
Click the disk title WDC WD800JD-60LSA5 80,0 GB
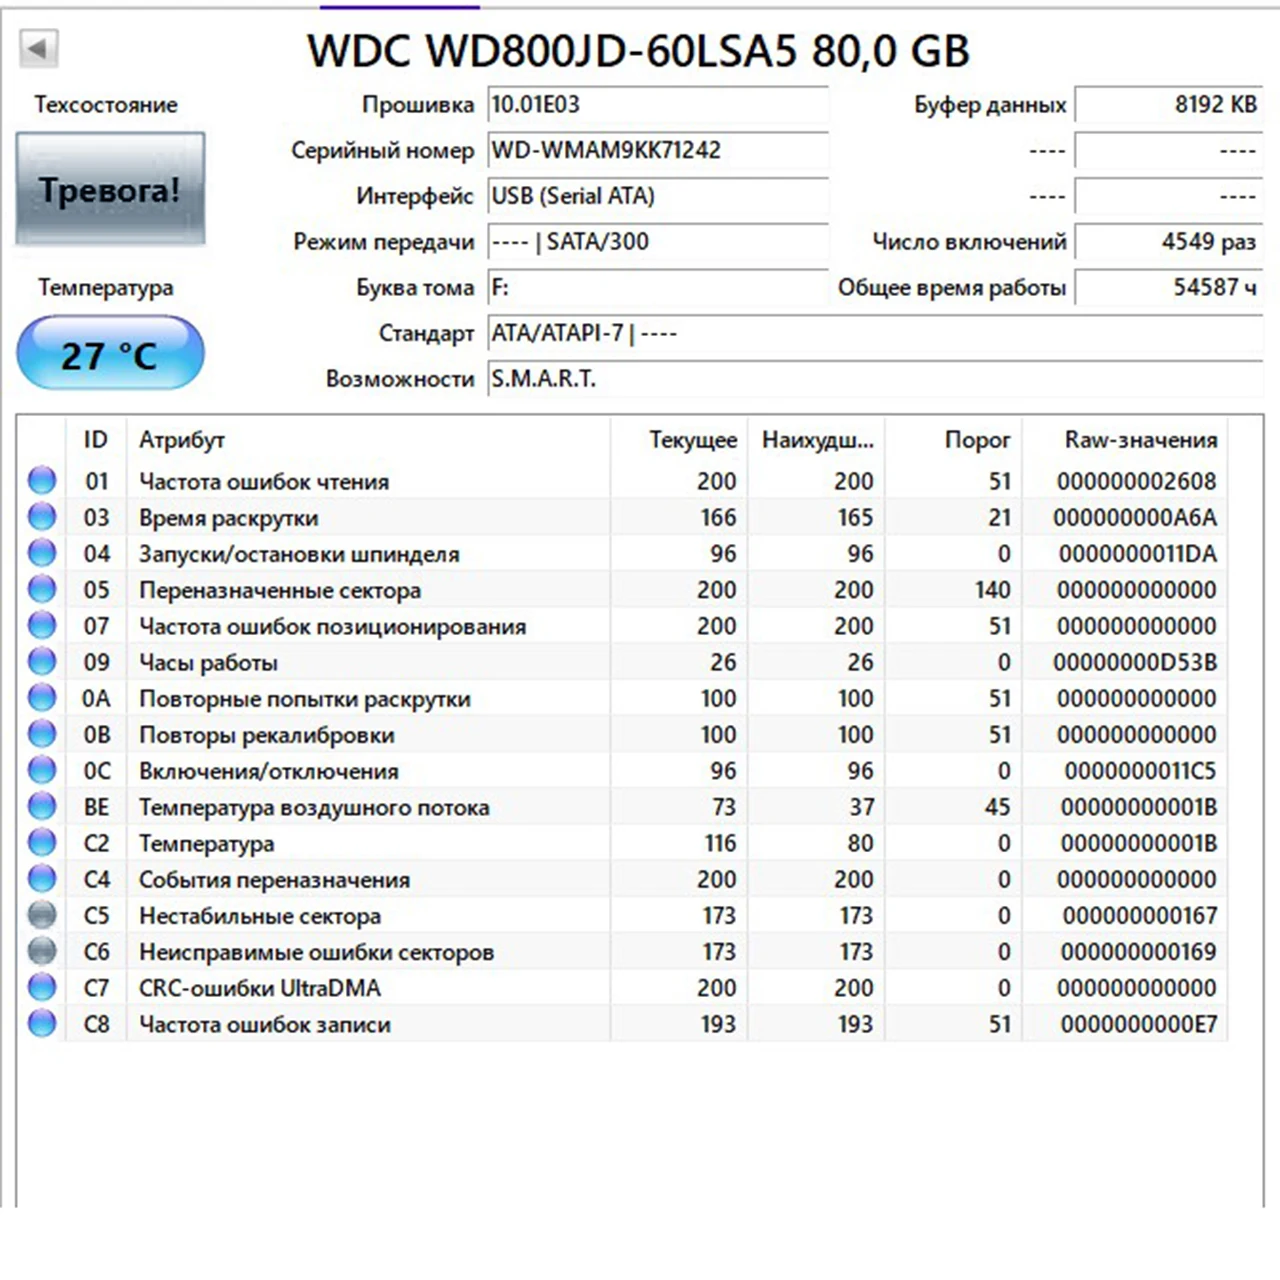click(638, 50)
